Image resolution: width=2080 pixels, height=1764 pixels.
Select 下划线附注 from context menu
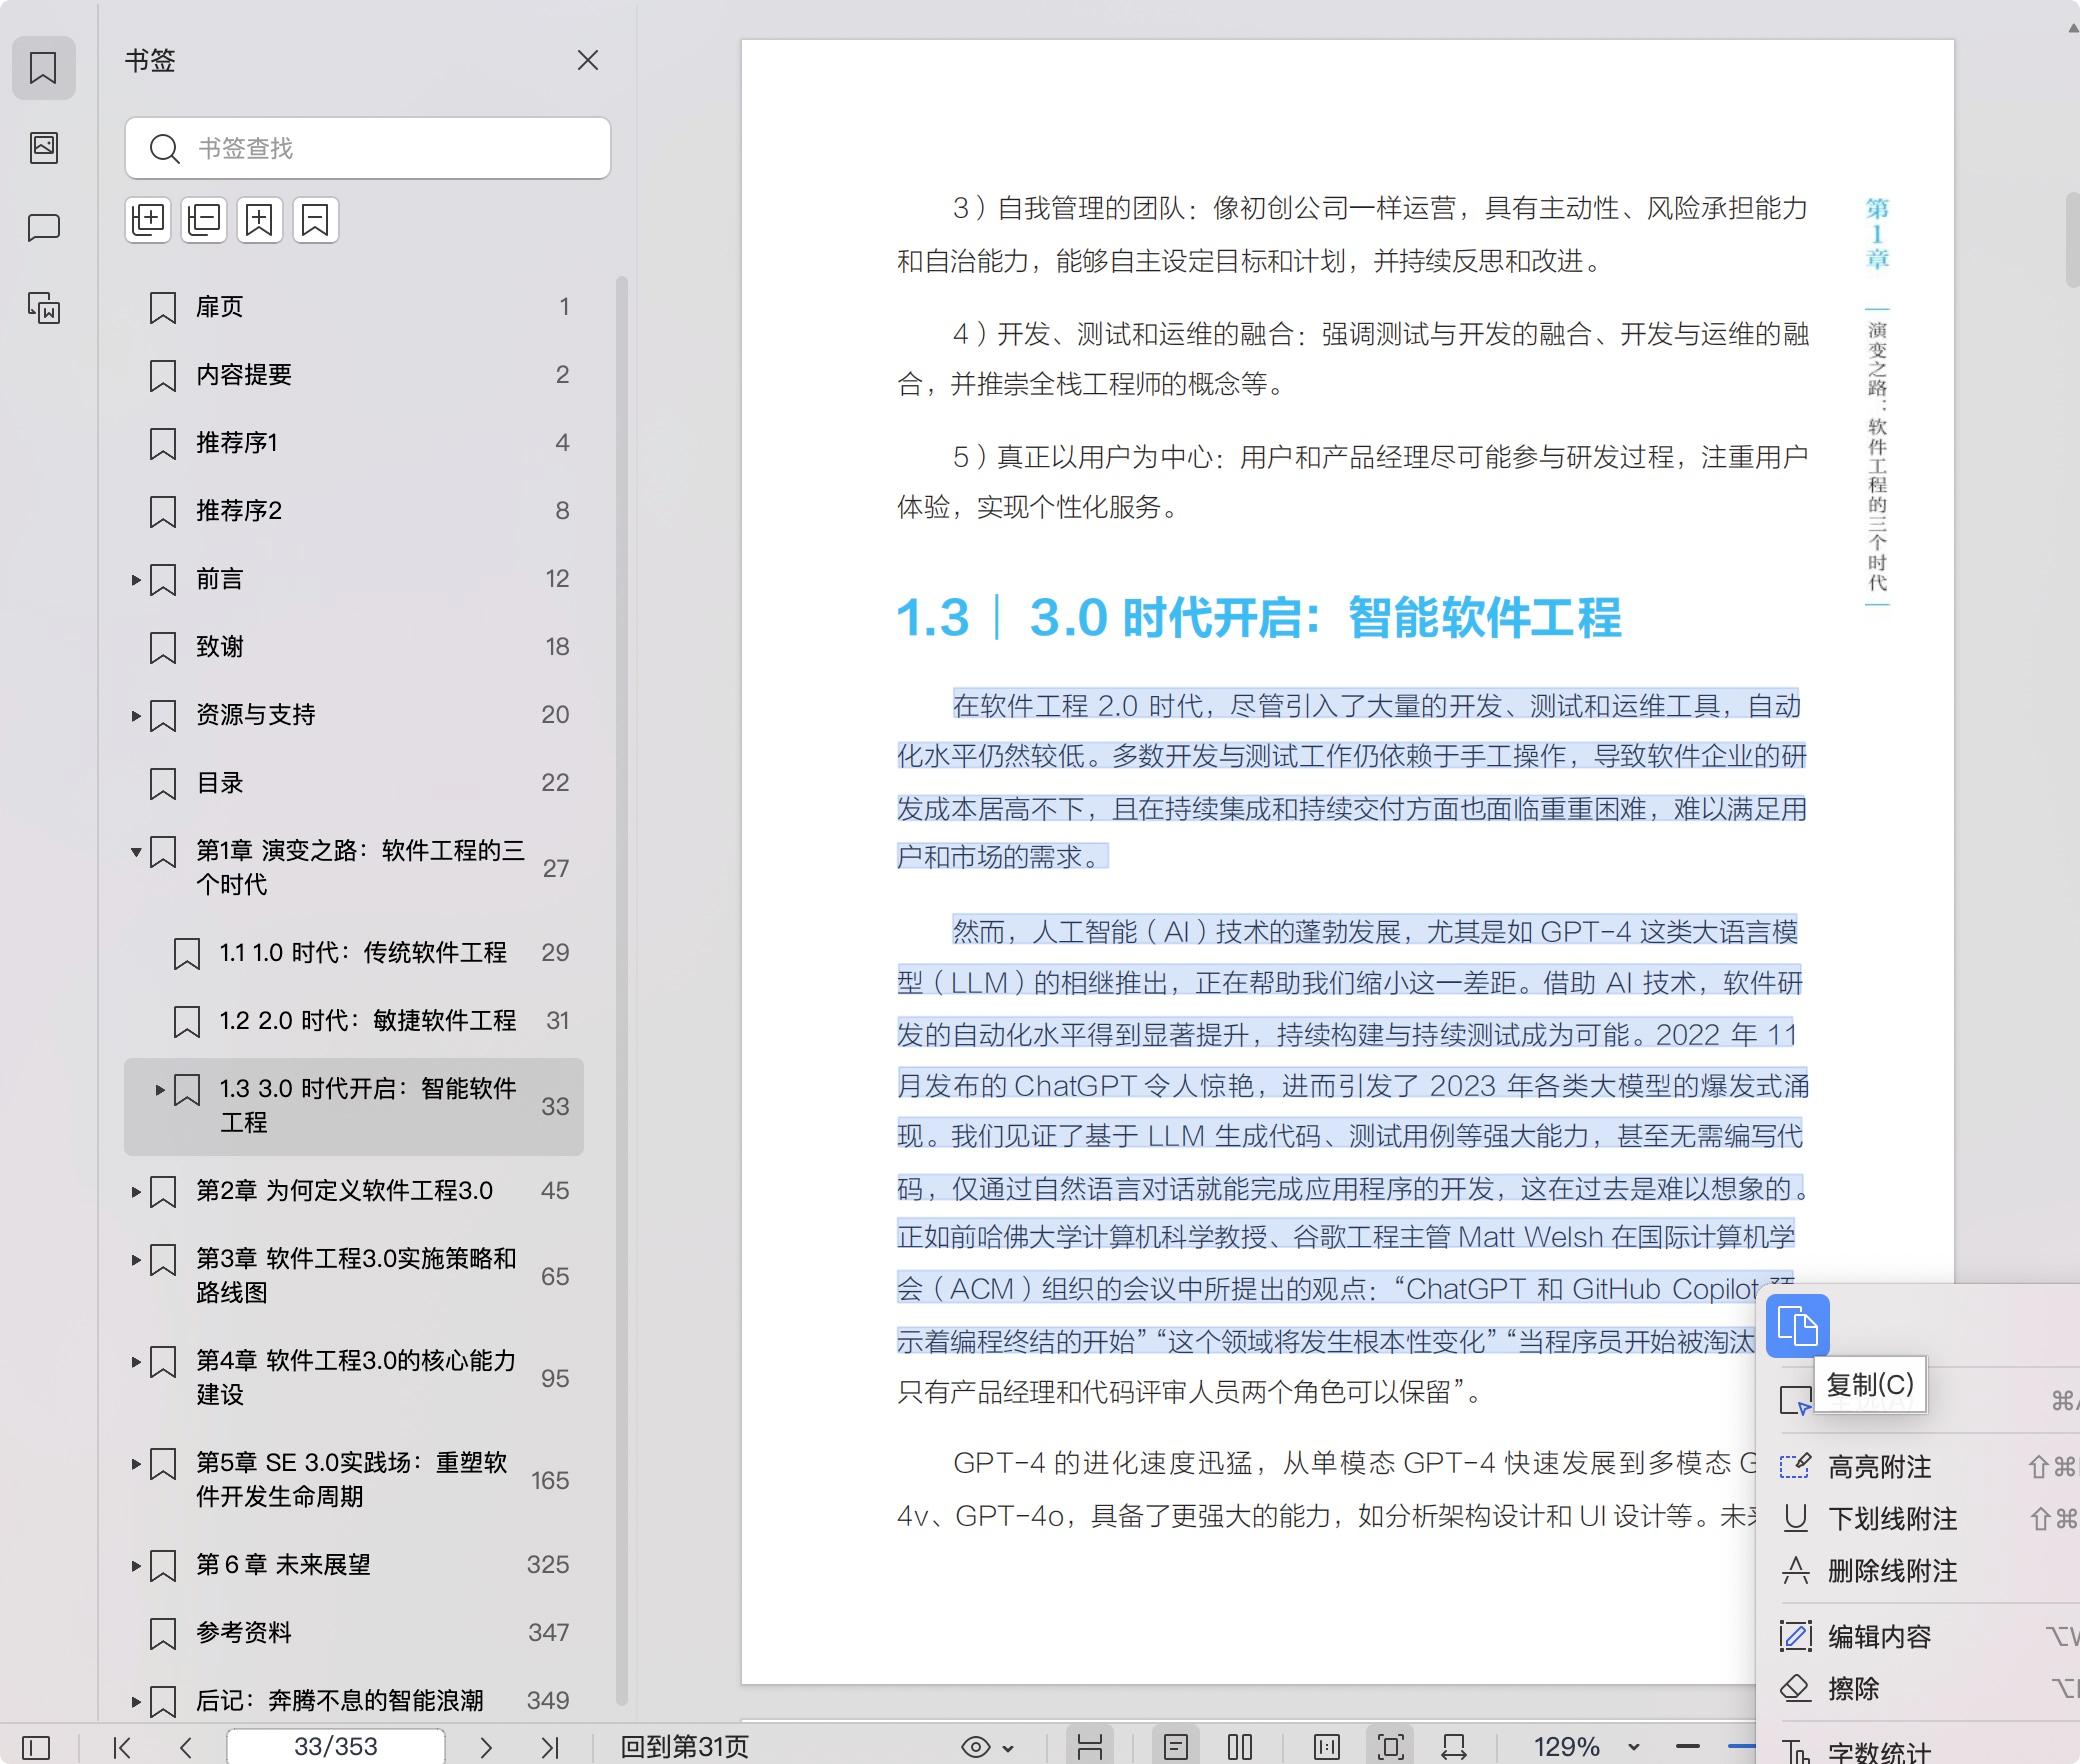pos(1892,1519)
